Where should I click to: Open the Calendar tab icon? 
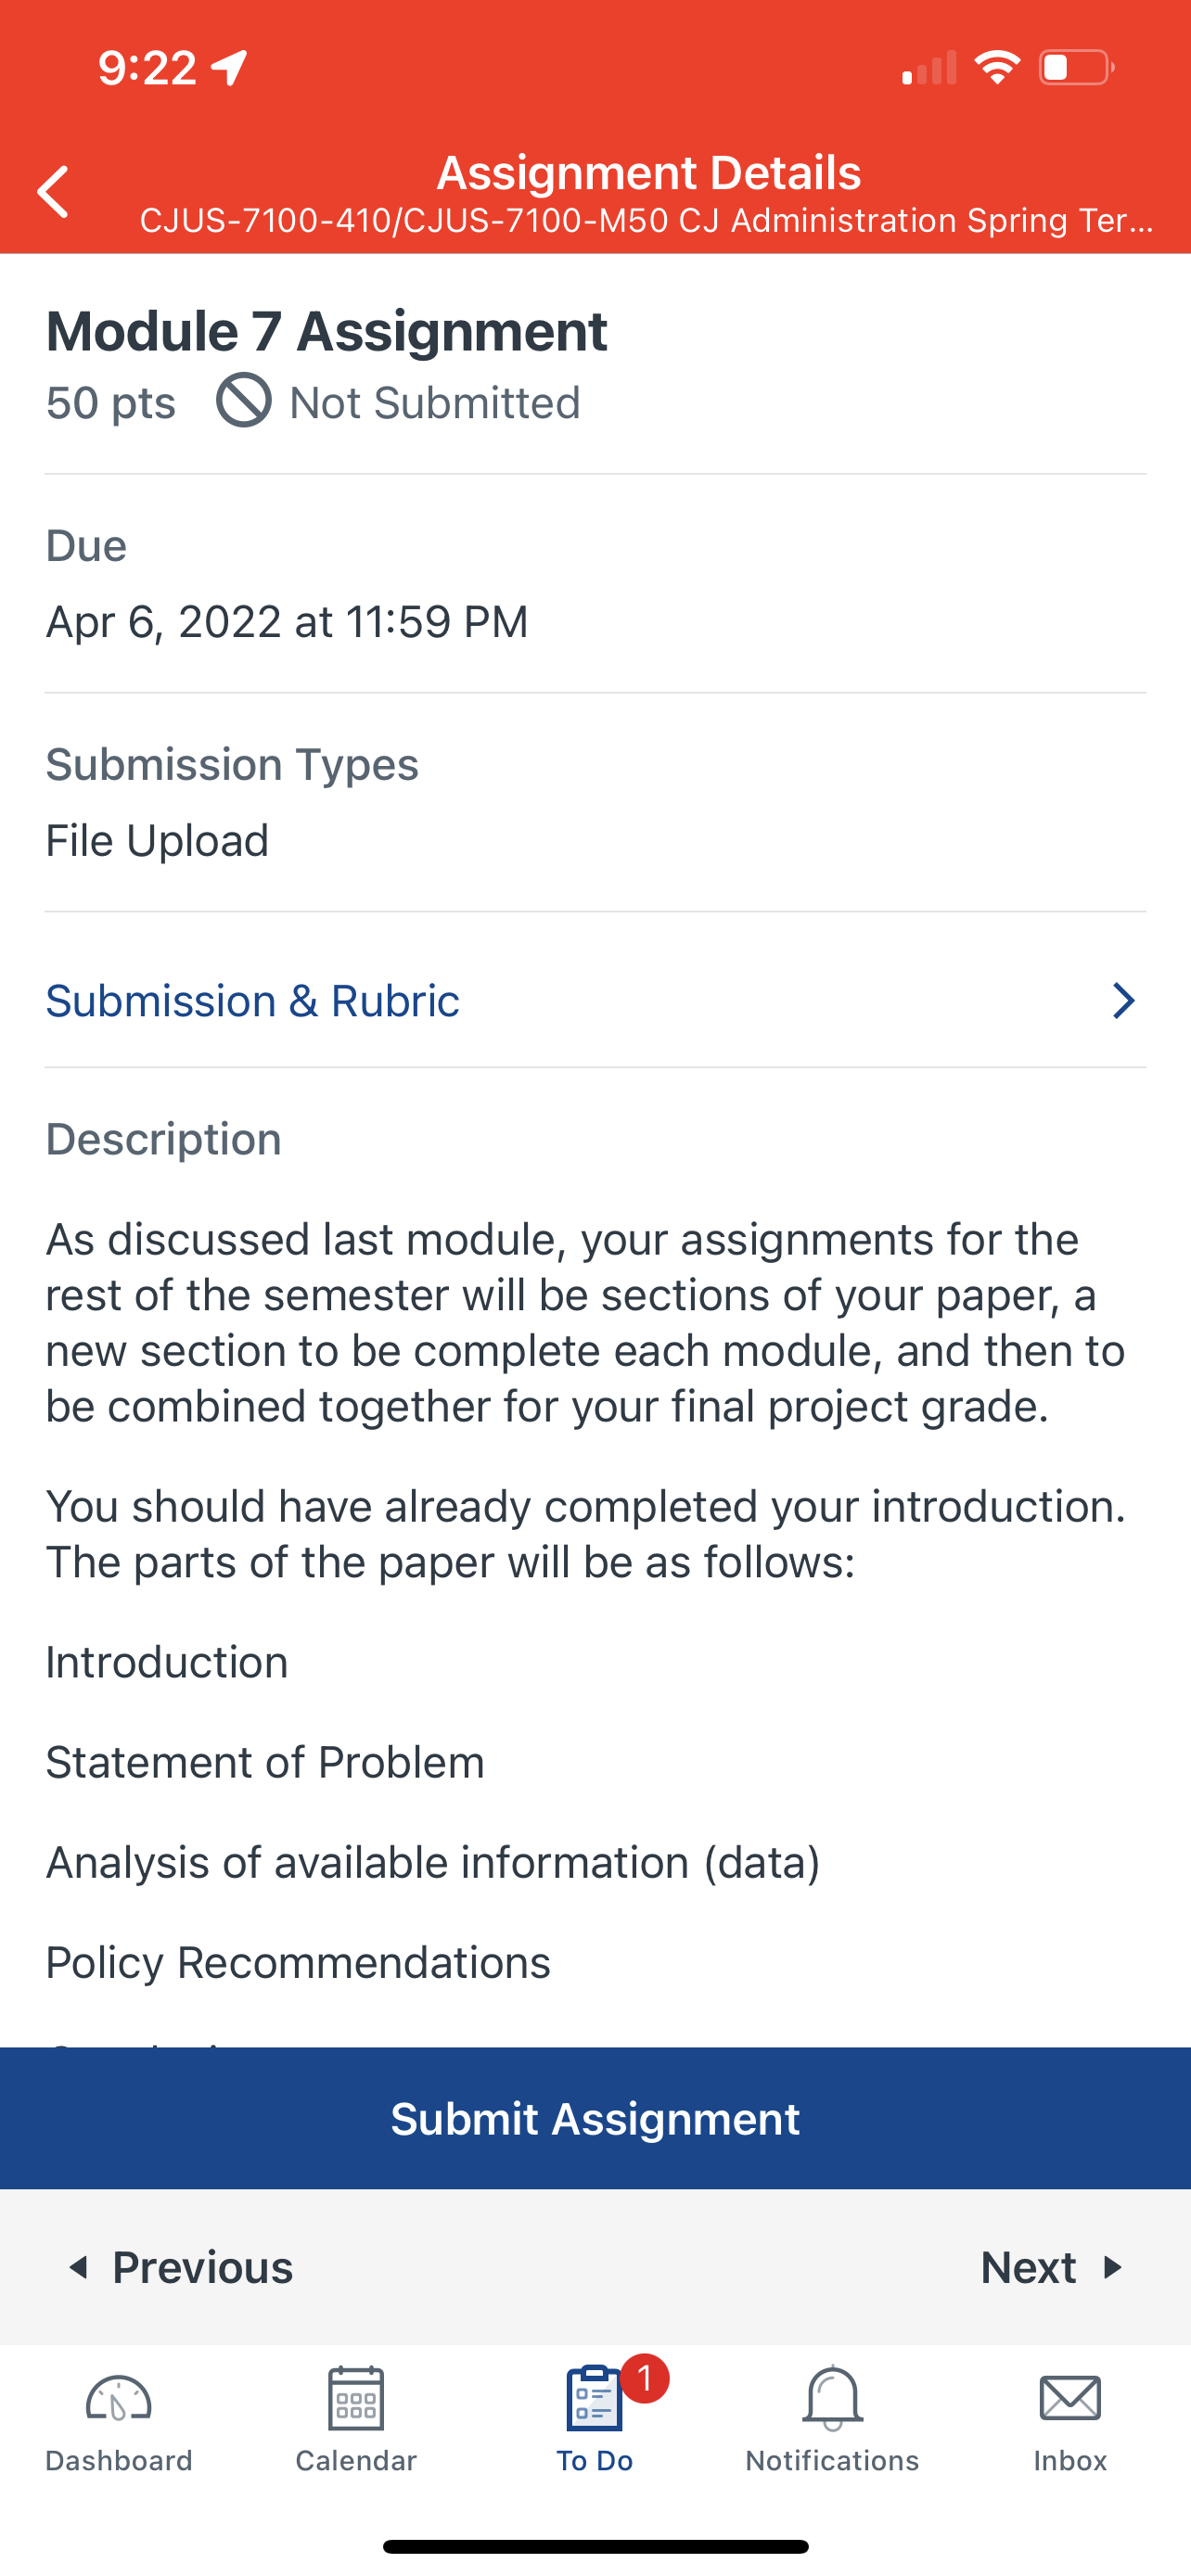click(x=356, y=2398)
